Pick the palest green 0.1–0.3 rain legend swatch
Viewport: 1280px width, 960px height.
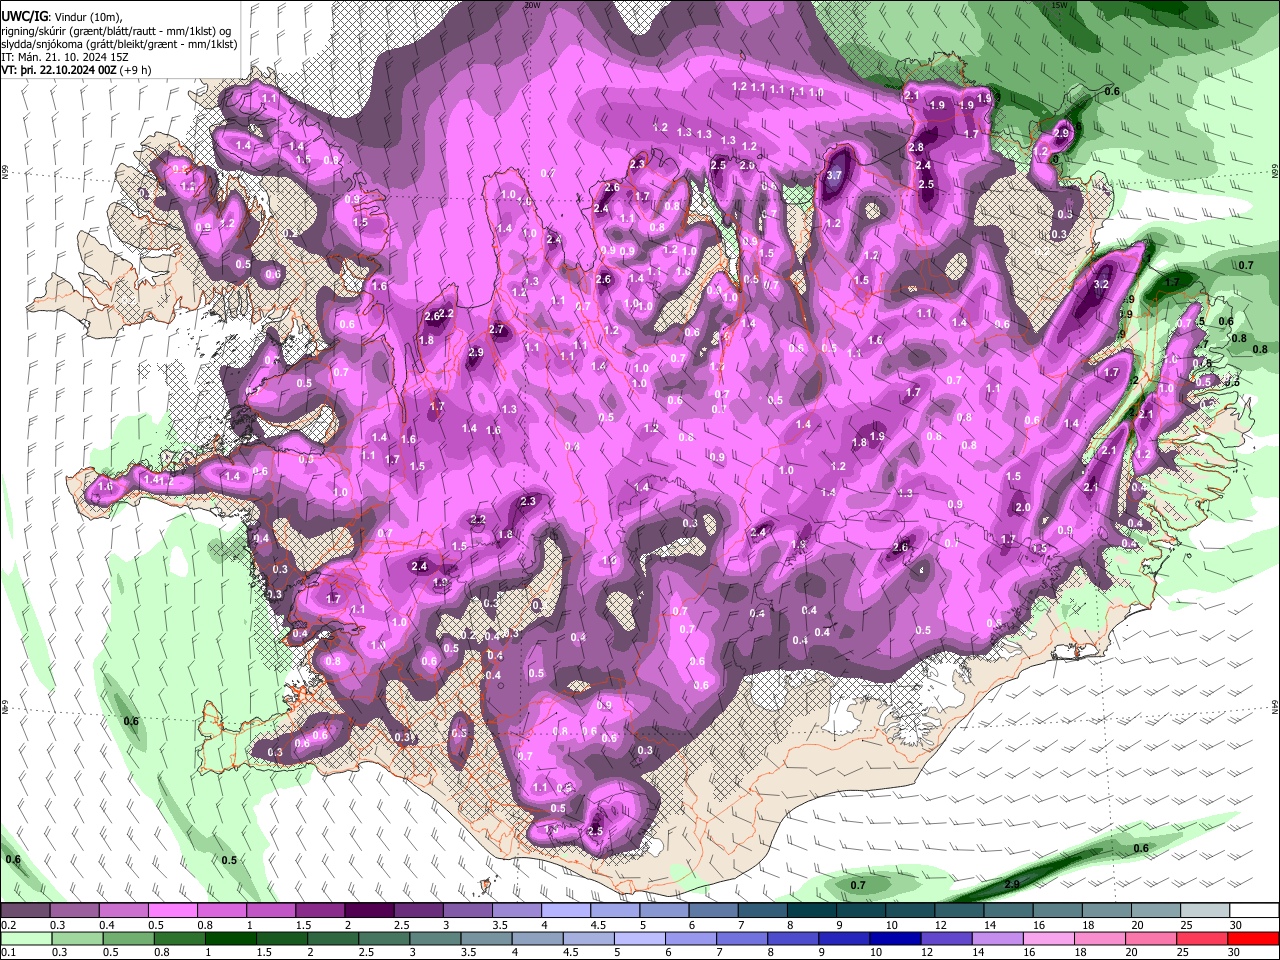coord(25,939)
